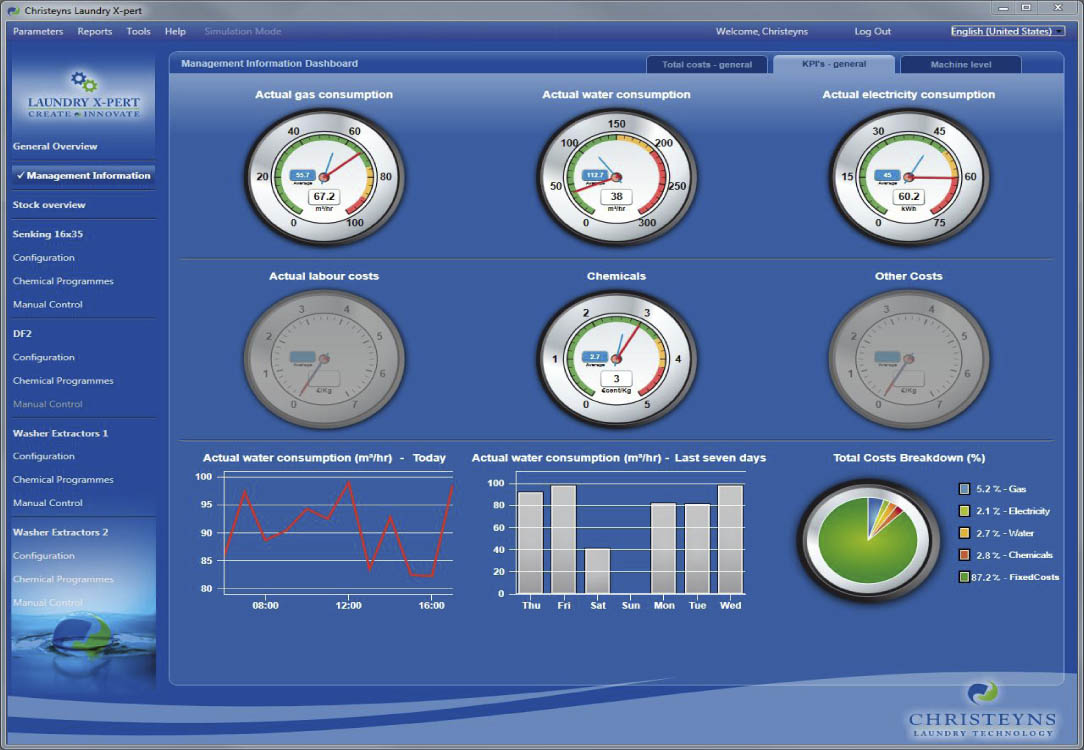1084x750 pixels.
Task: Open Chemical Programmes under Washer Extractors 2
Action: [x=63, y=579]
